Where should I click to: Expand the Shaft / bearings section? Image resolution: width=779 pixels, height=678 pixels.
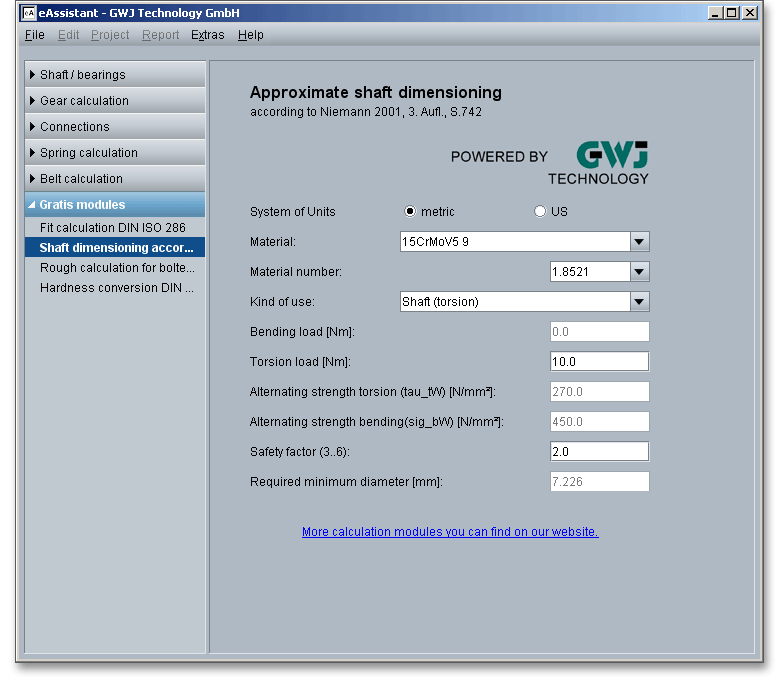point(115,75)
